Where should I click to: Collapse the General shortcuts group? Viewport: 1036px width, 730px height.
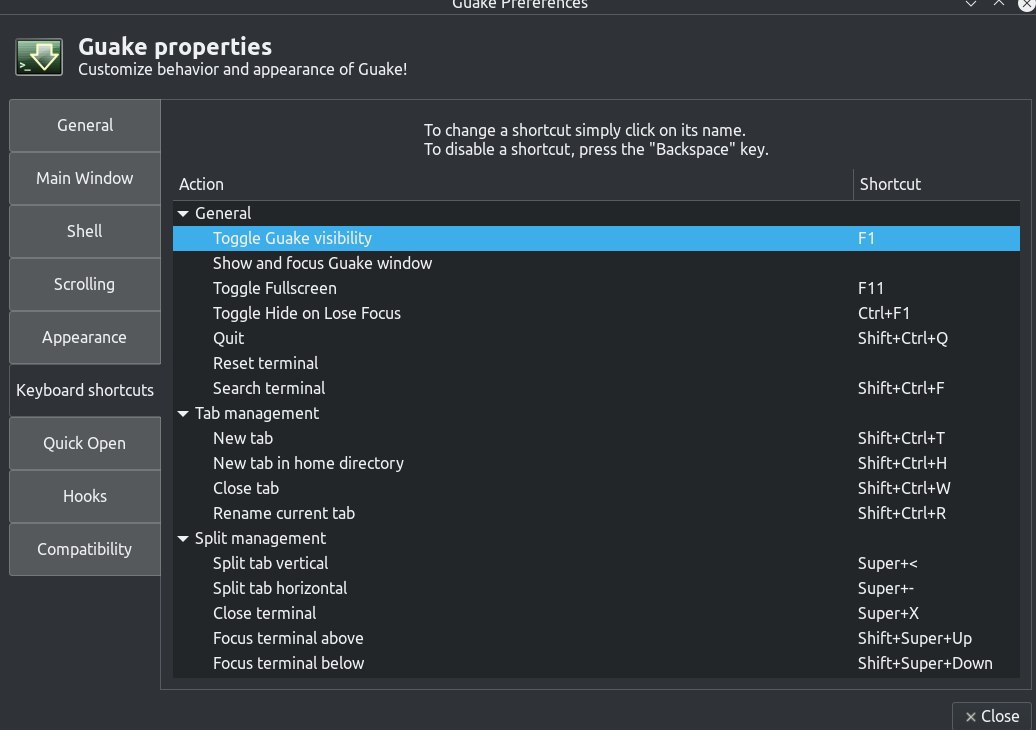183,213
